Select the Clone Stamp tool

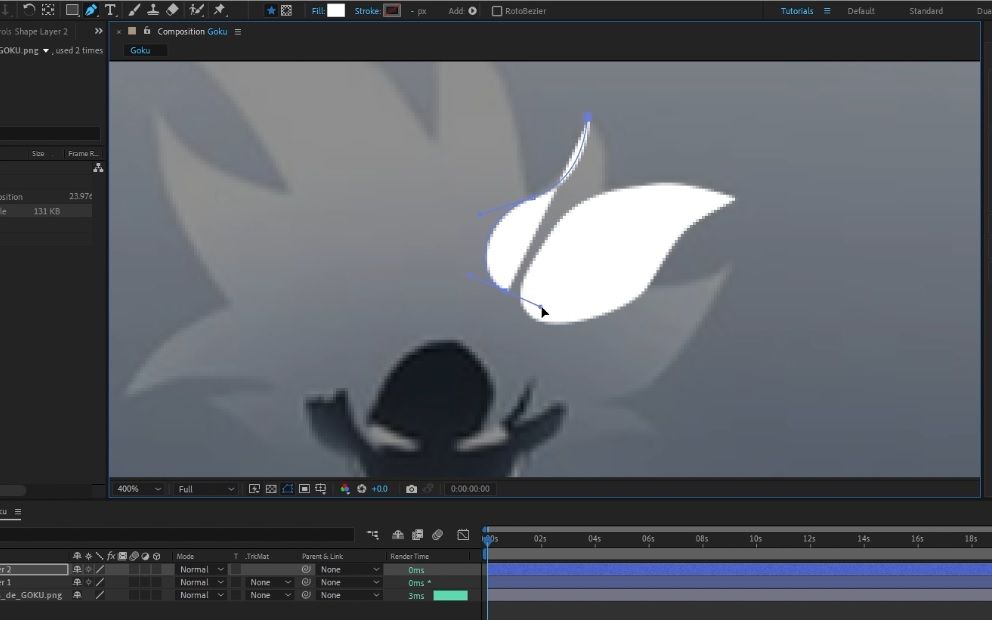tap(153, 9)
